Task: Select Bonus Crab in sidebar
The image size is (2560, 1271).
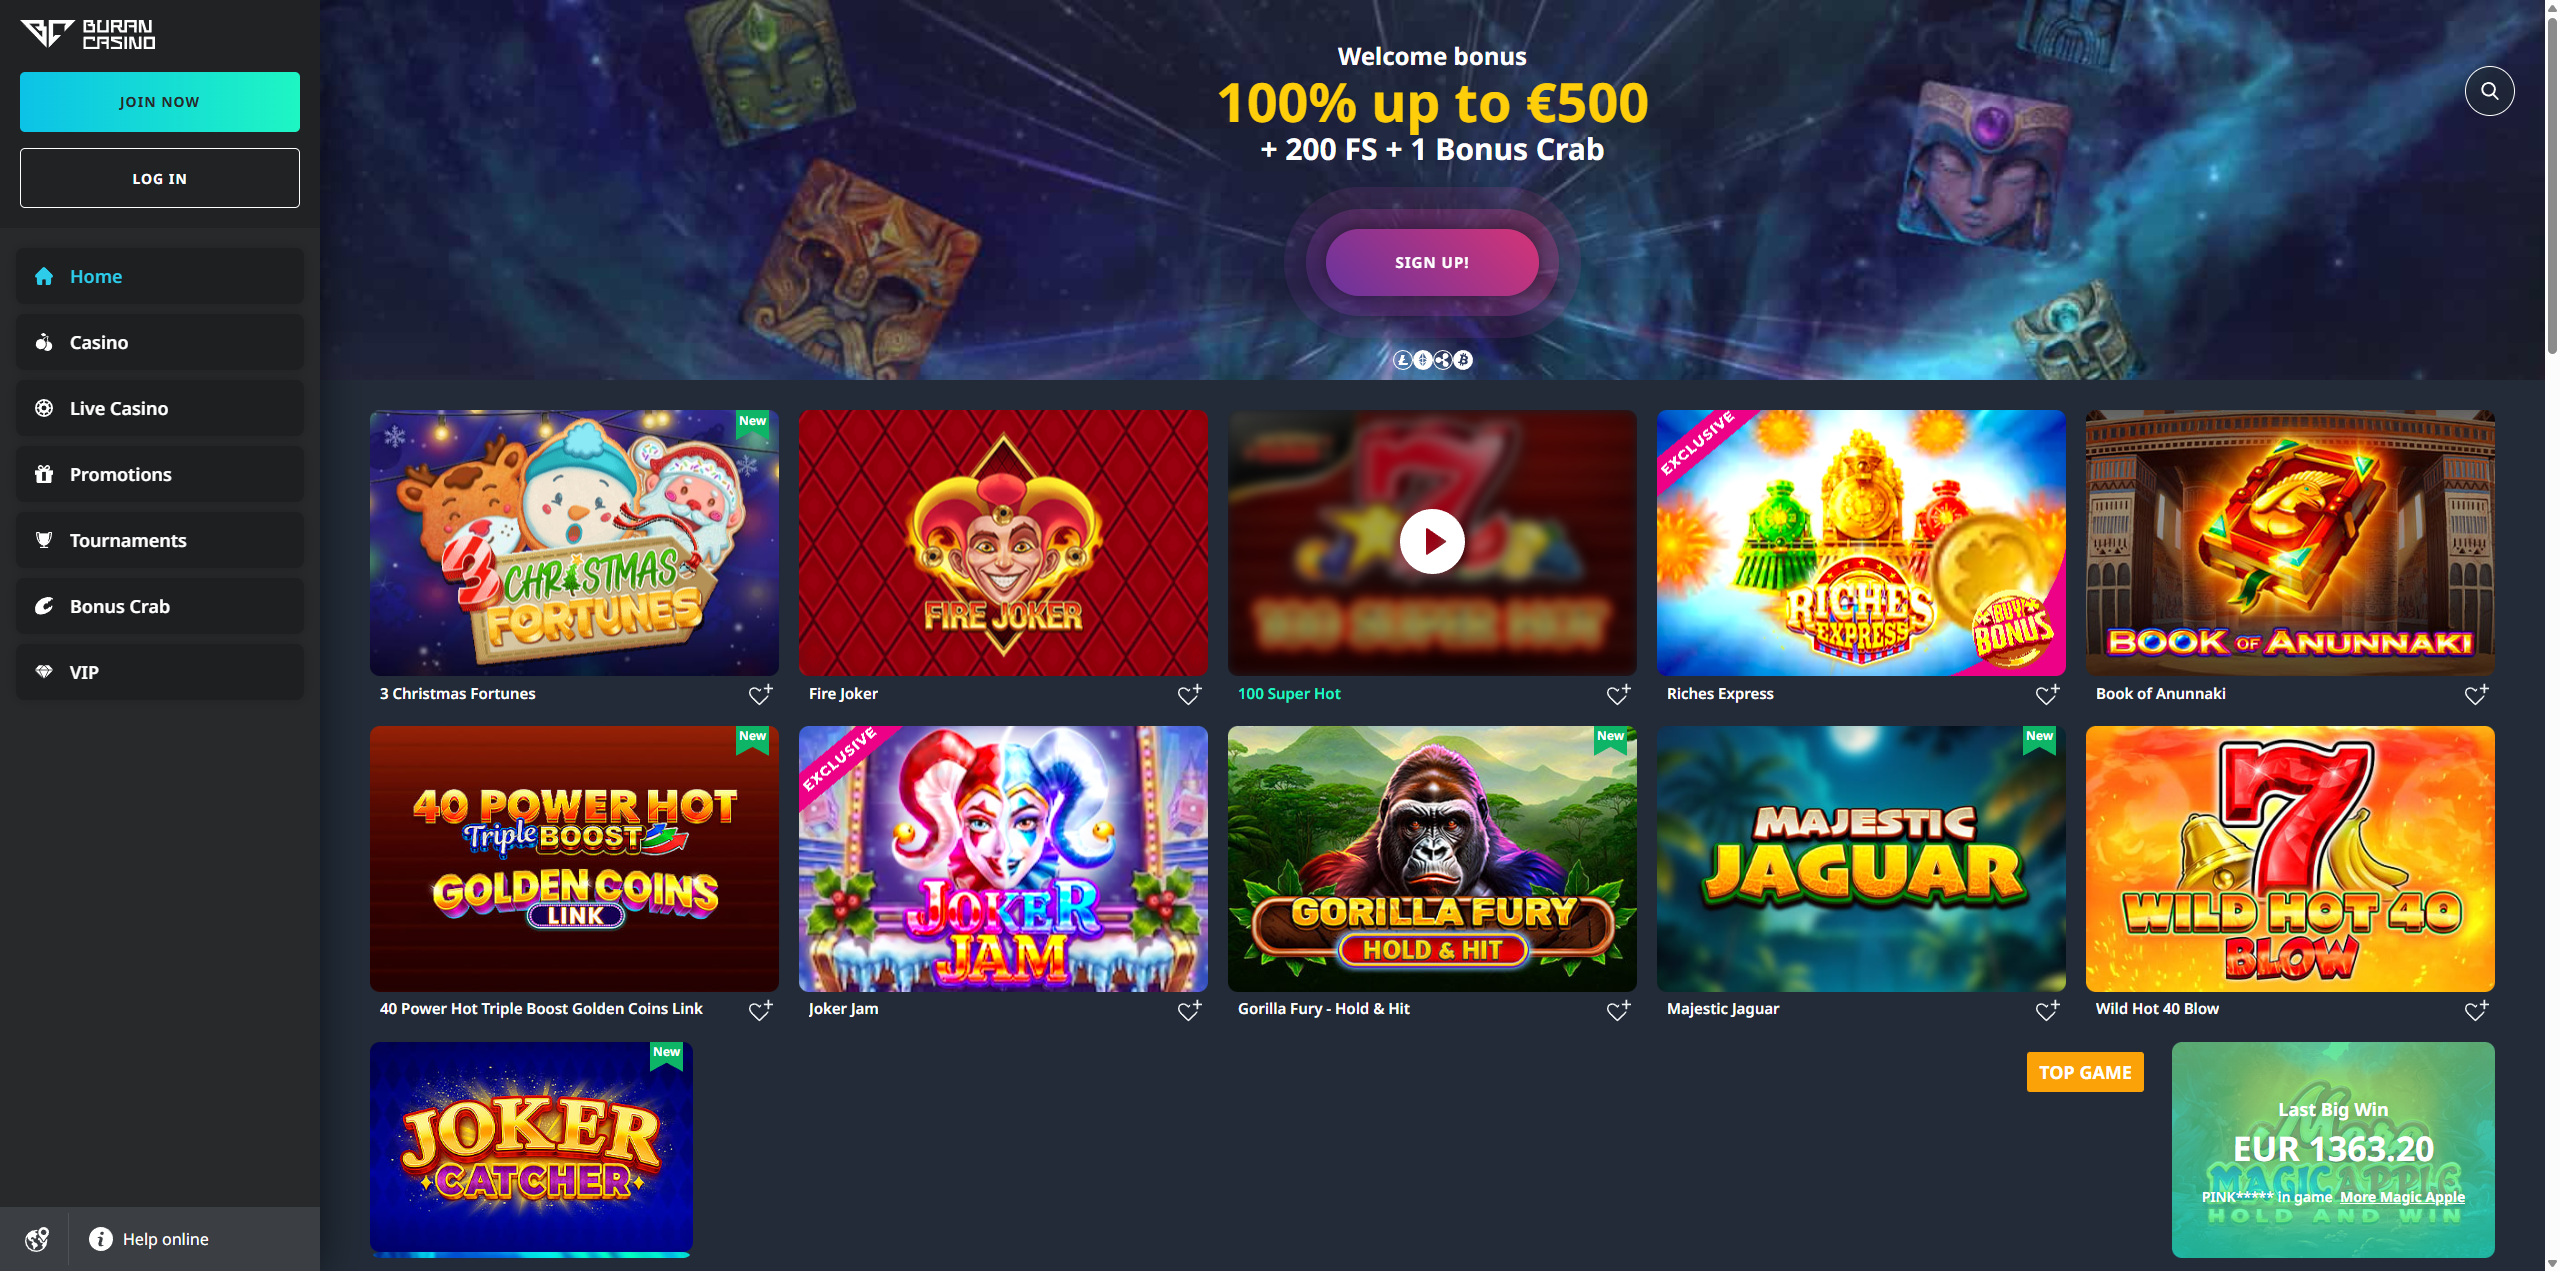Action: coord(160,606)
